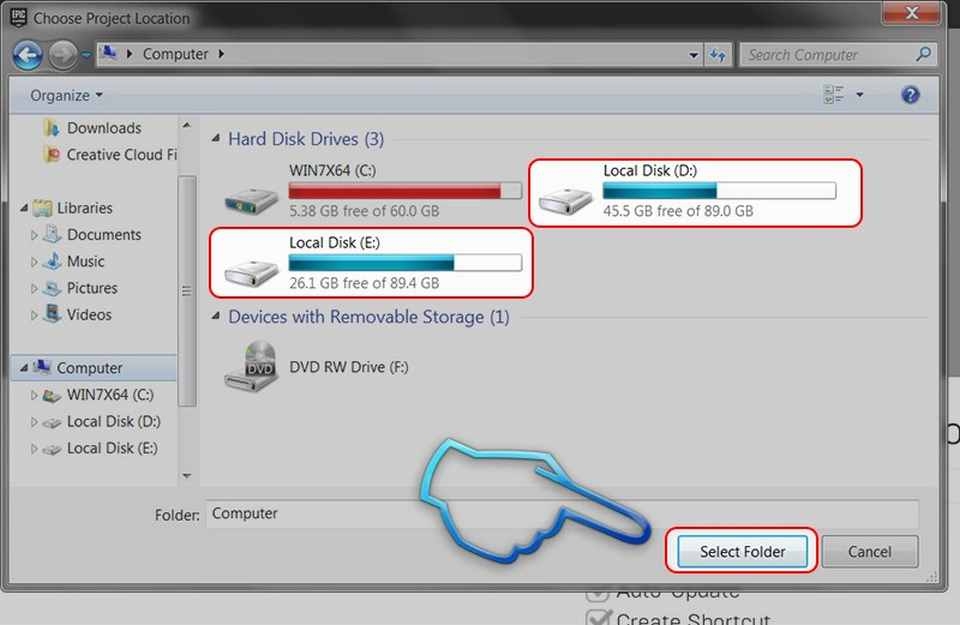
Task: Click the Local Disk (D:) usage bar
Action: click(x=719, y=191)
